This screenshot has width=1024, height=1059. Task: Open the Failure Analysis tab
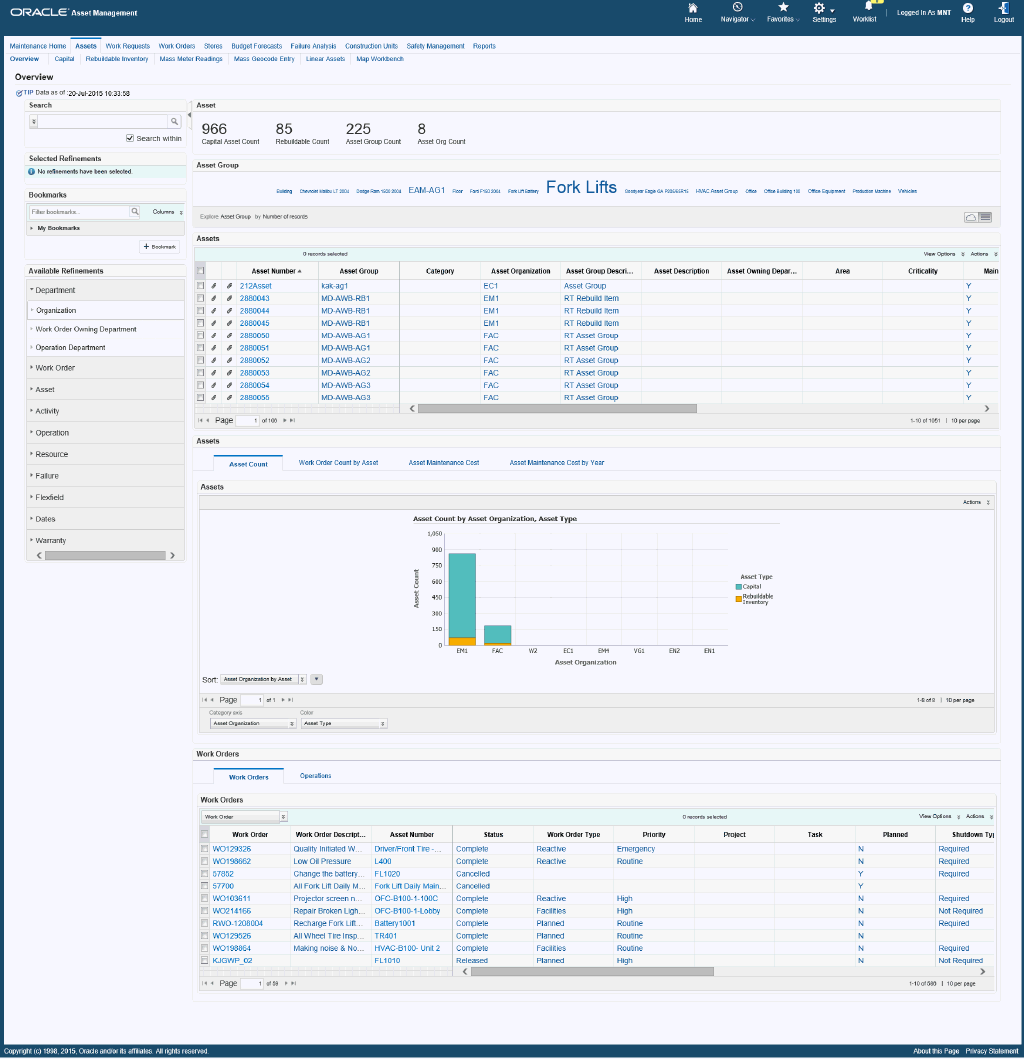point(313,46)
